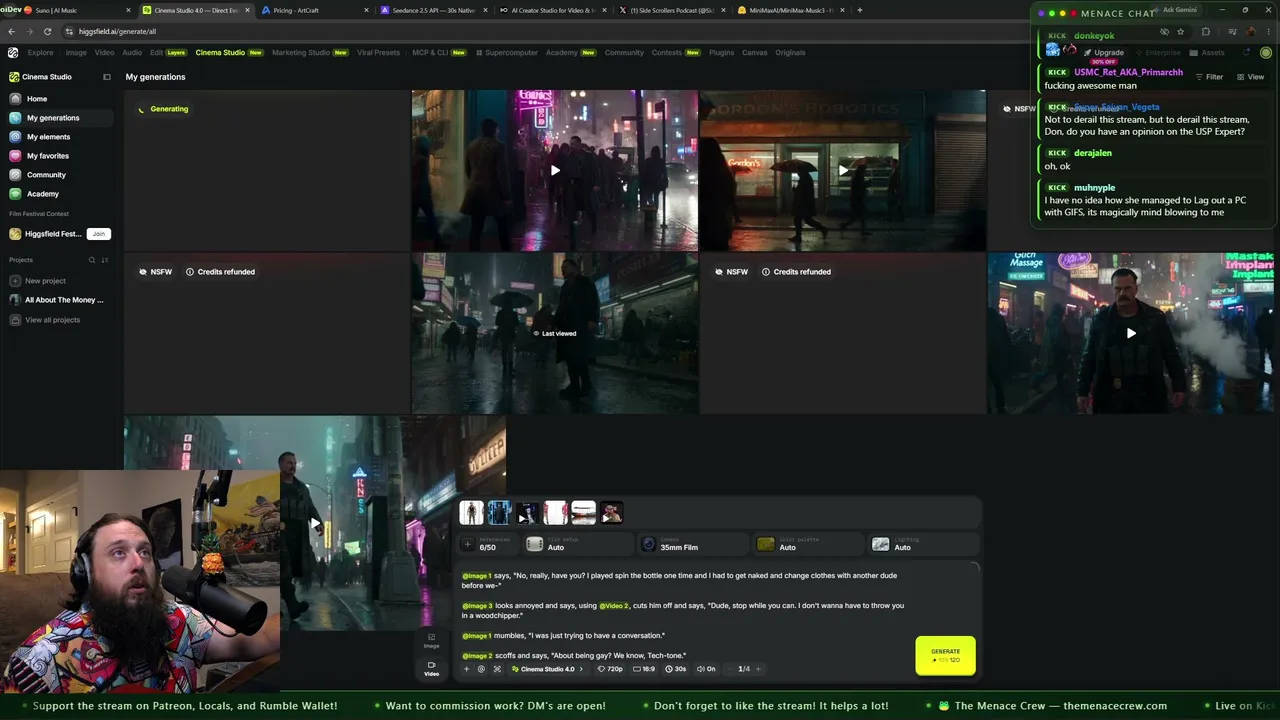
Task: Add attachment with the prompt bar plus icon
Action: click(466, 669)
